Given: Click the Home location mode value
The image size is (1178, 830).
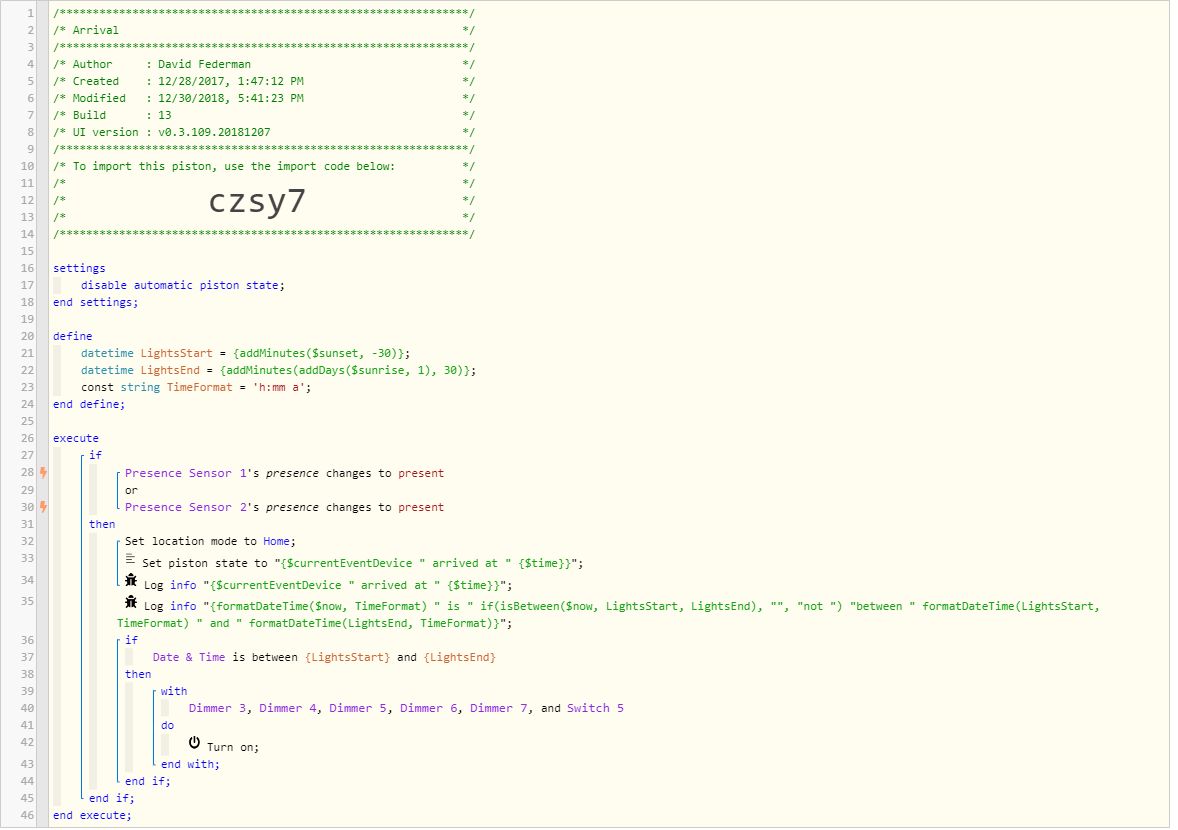Looking at the screenshot, I should [276, 542].
